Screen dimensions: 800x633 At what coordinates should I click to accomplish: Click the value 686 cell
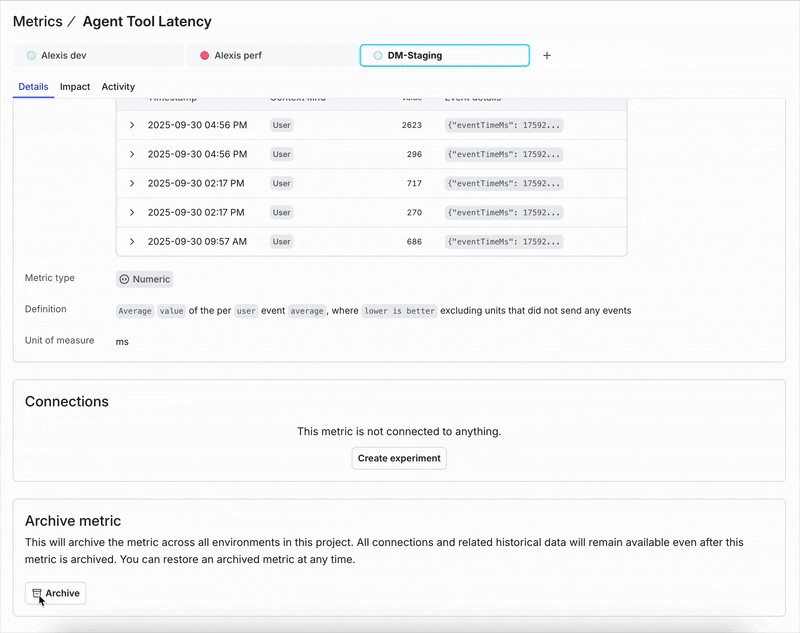tap(414, 241)
